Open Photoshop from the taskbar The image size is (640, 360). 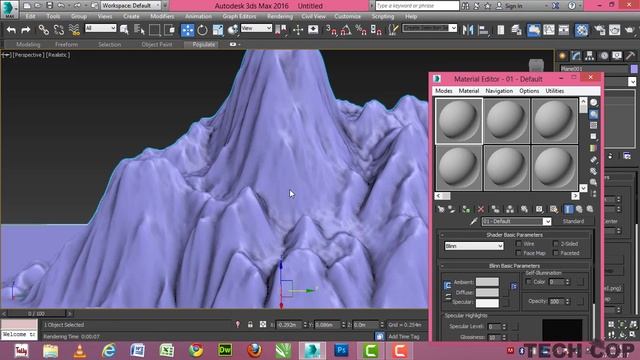click(341, 351)
